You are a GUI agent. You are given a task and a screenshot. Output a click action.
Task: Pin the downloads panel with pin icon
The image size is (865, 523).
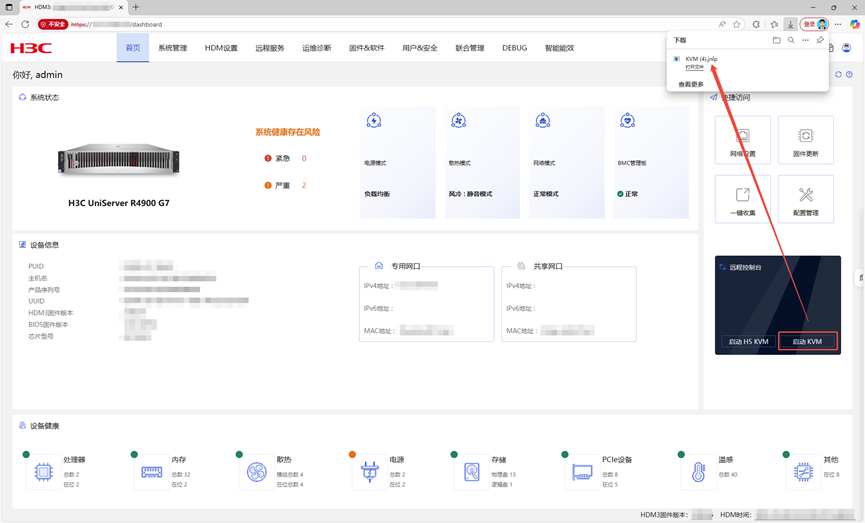[820, 41]
